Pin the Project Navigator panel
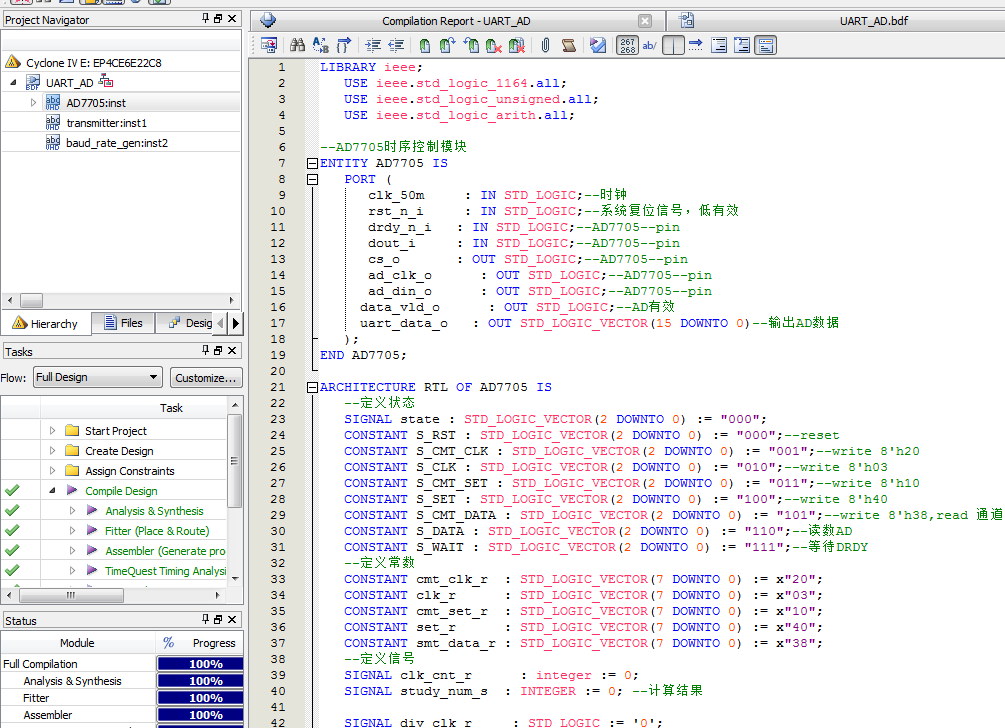The height and width of the screenshot is (728, 1005). [205, 19]
